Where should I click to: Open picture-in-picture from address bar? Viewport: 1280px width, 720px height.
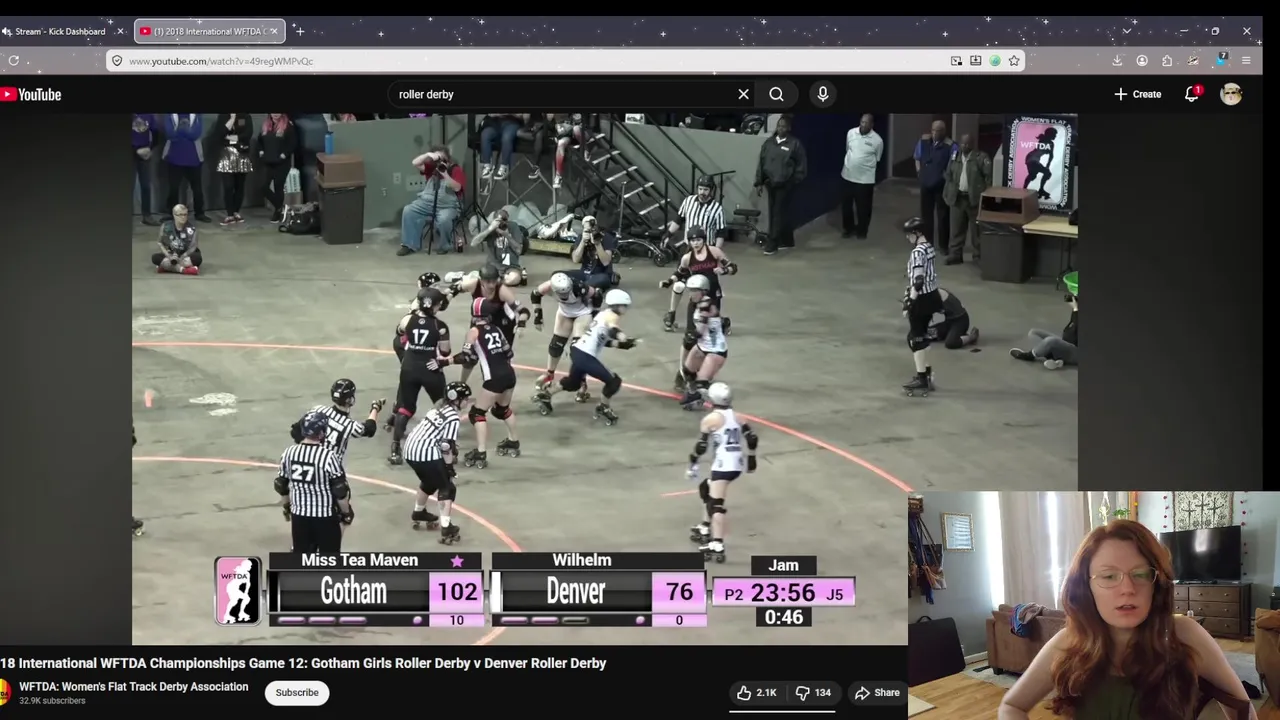click(x=956, y=61)
